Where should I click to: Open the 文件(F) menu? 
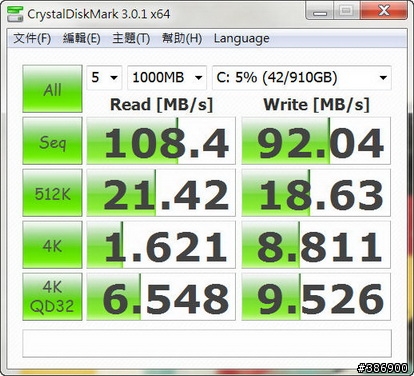click(32, 38)
